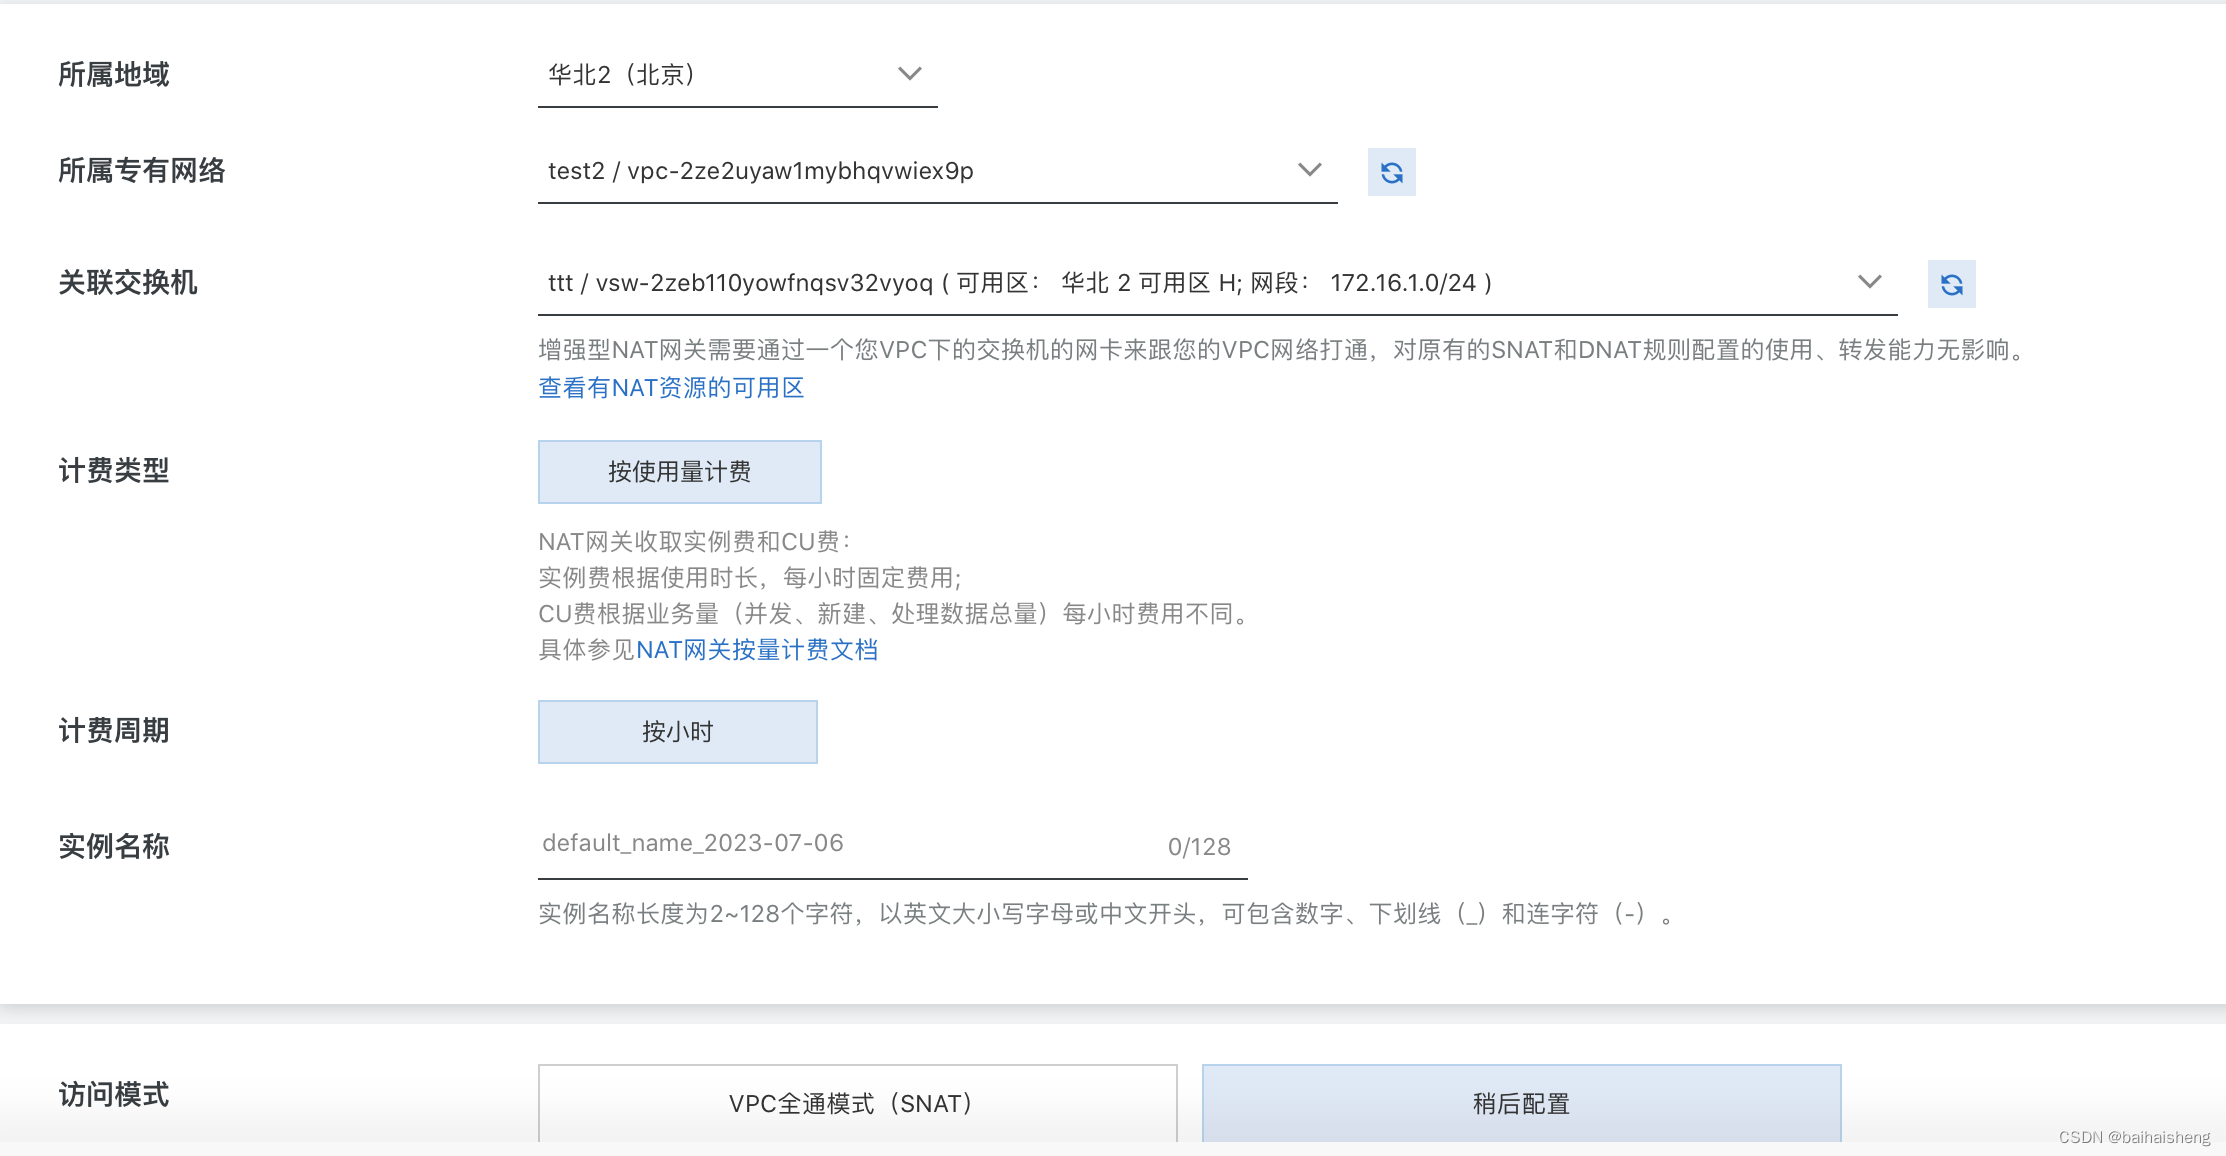This screenshot has width=2226, height=1156.
Task: Click the test2 VPC field value
Action: (760, 170)
